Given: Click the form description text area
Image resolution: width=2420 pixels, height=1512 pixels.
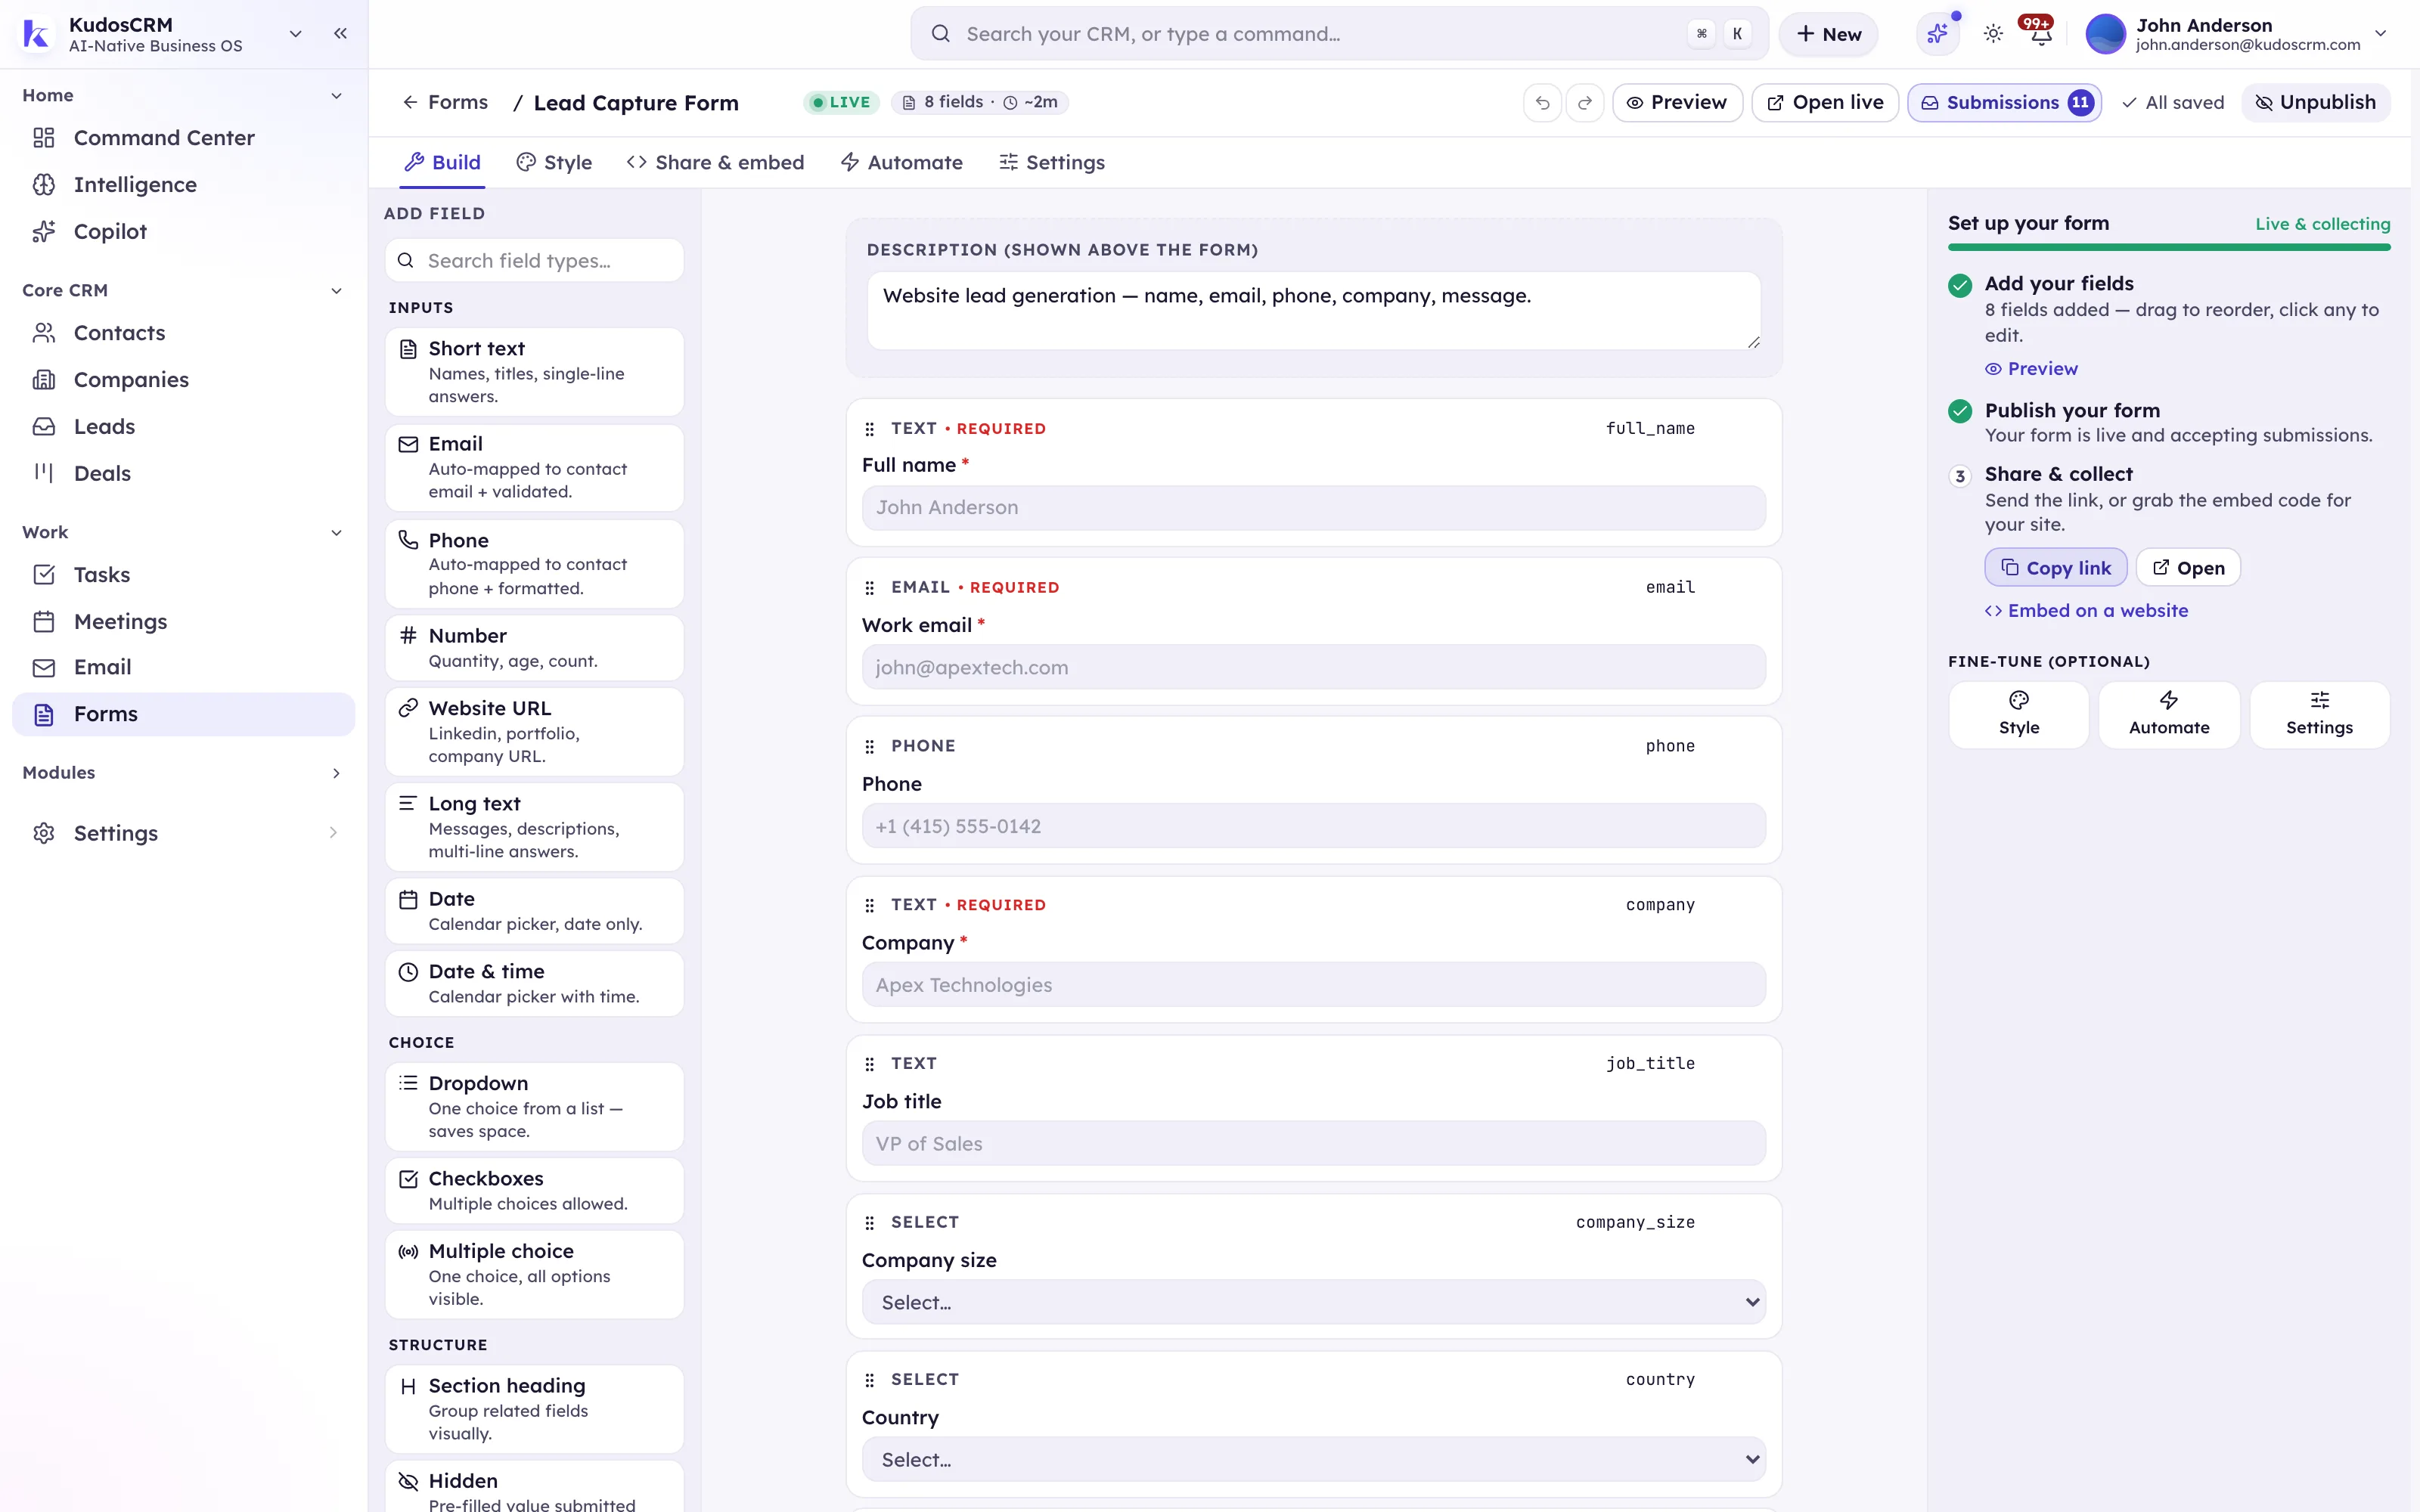Looking at the screenshot, I should pyautogui.click(x=1313, y=310).
